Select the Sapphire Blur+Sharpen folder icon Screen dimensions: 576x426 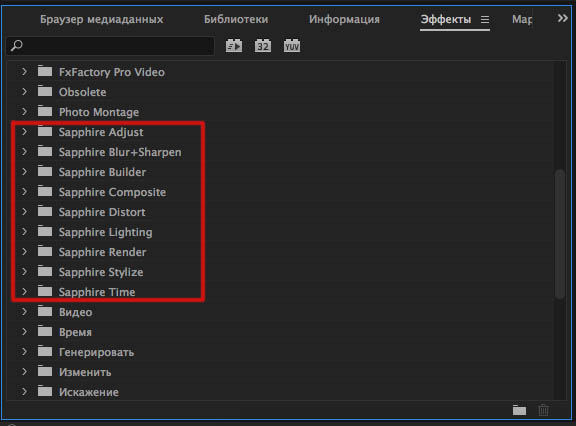click(45, 151)
